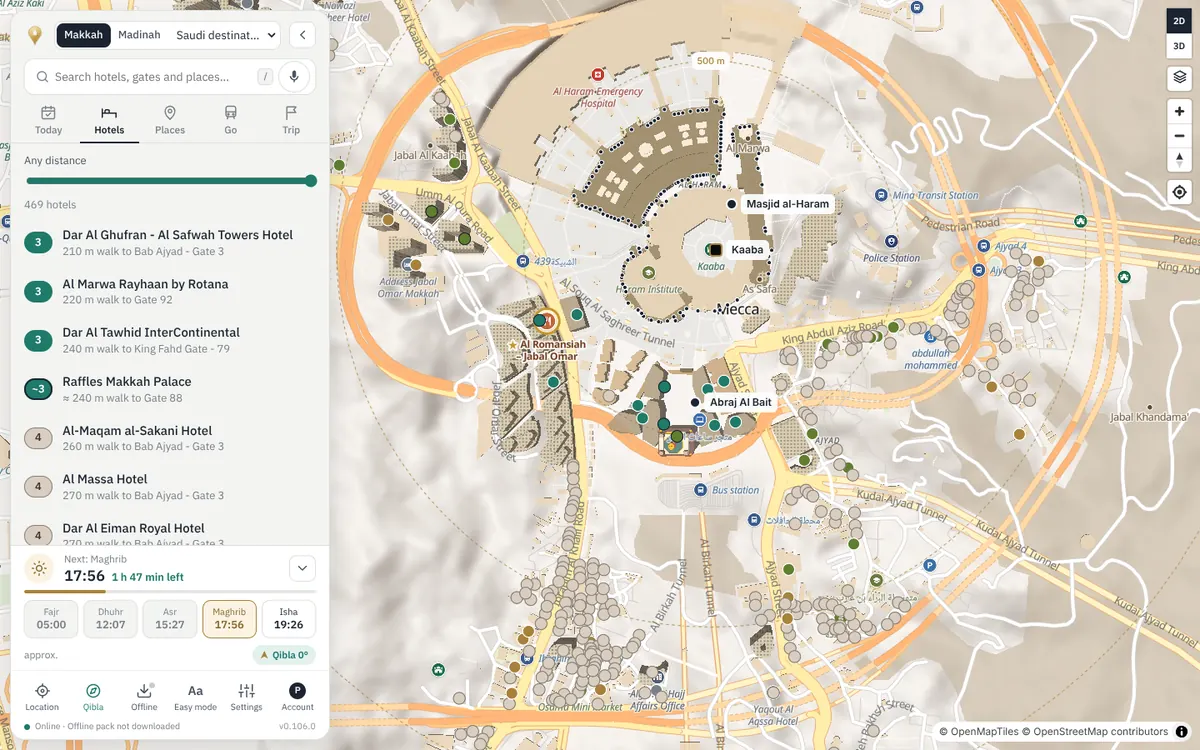Open Dar Al Tawhid InterContinental listing
The width and height of the screenshot is (1200, 750).
(x=170, y=340)
